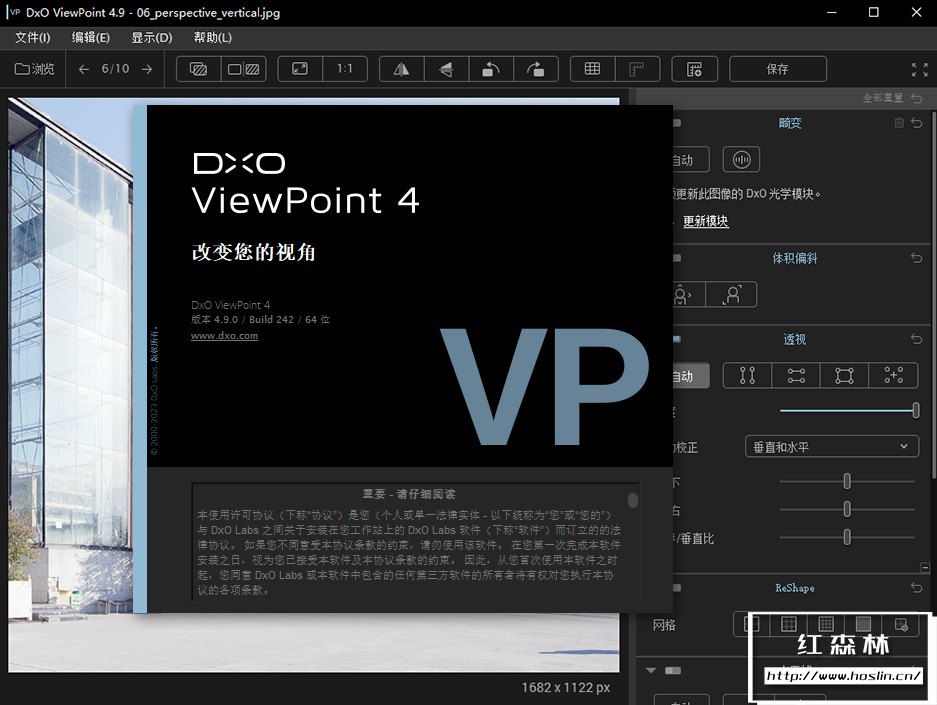Click the 6/10 image counter

coord(115,69)
